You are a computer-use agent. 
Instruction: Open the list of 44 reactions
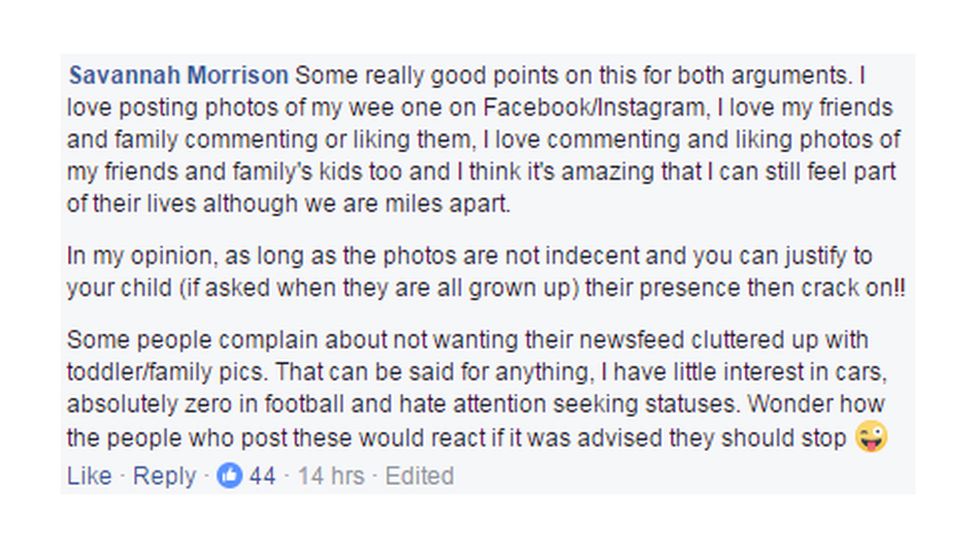point(262,476)
